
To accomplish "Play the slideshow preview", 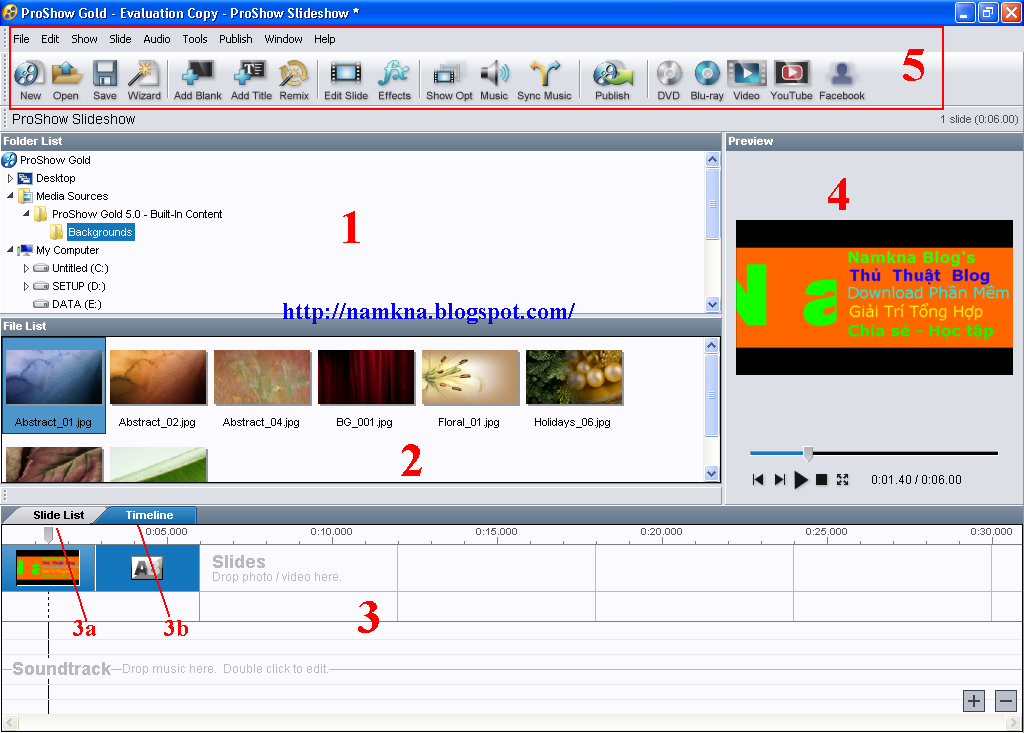I will 801,480.
